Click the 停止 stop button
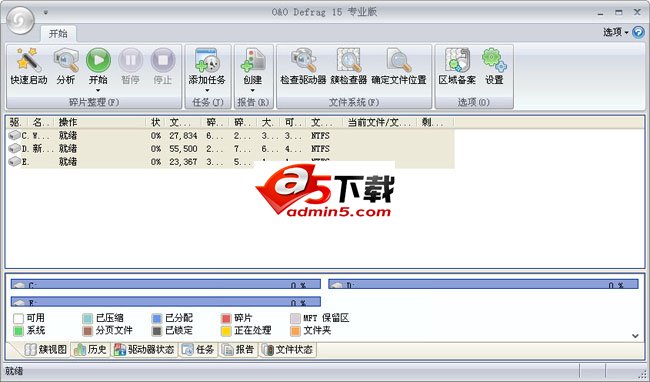 pyautogui.click(x=163, y=66)
